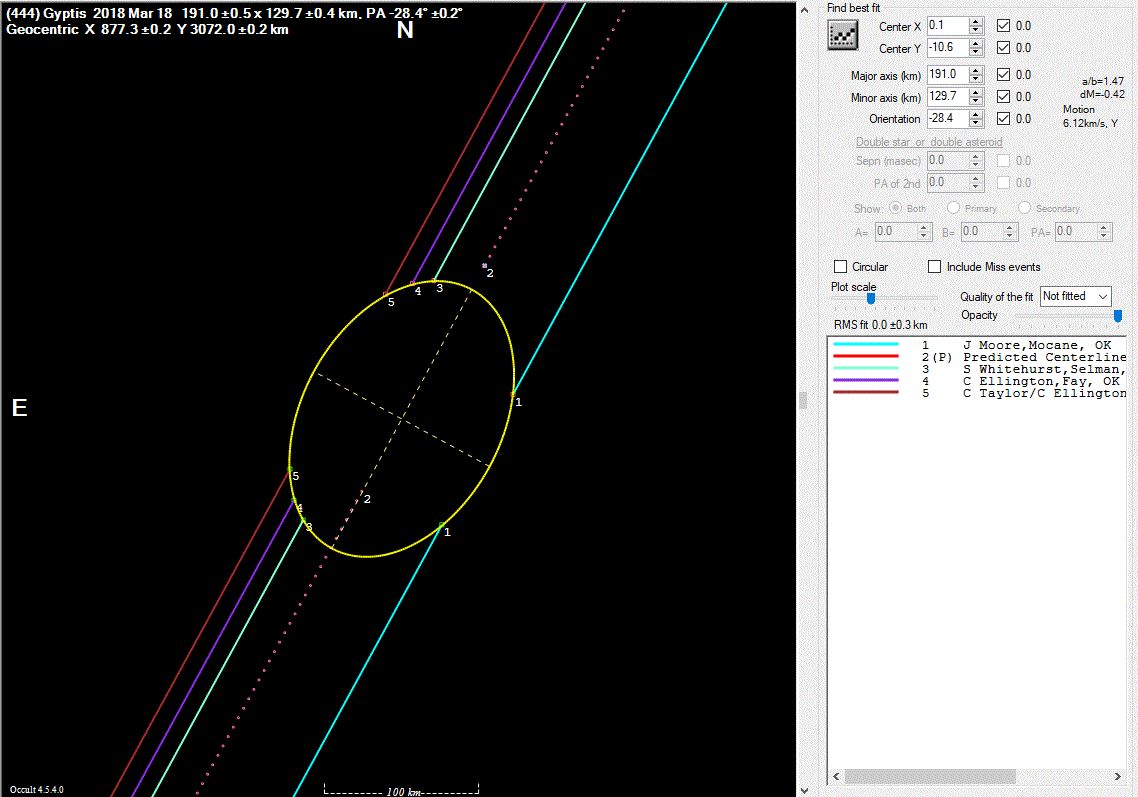The width and height of the screenshot is (1138, 797).
Task: Enable the Circular checkbox
Action: click(x=841, y=267)
